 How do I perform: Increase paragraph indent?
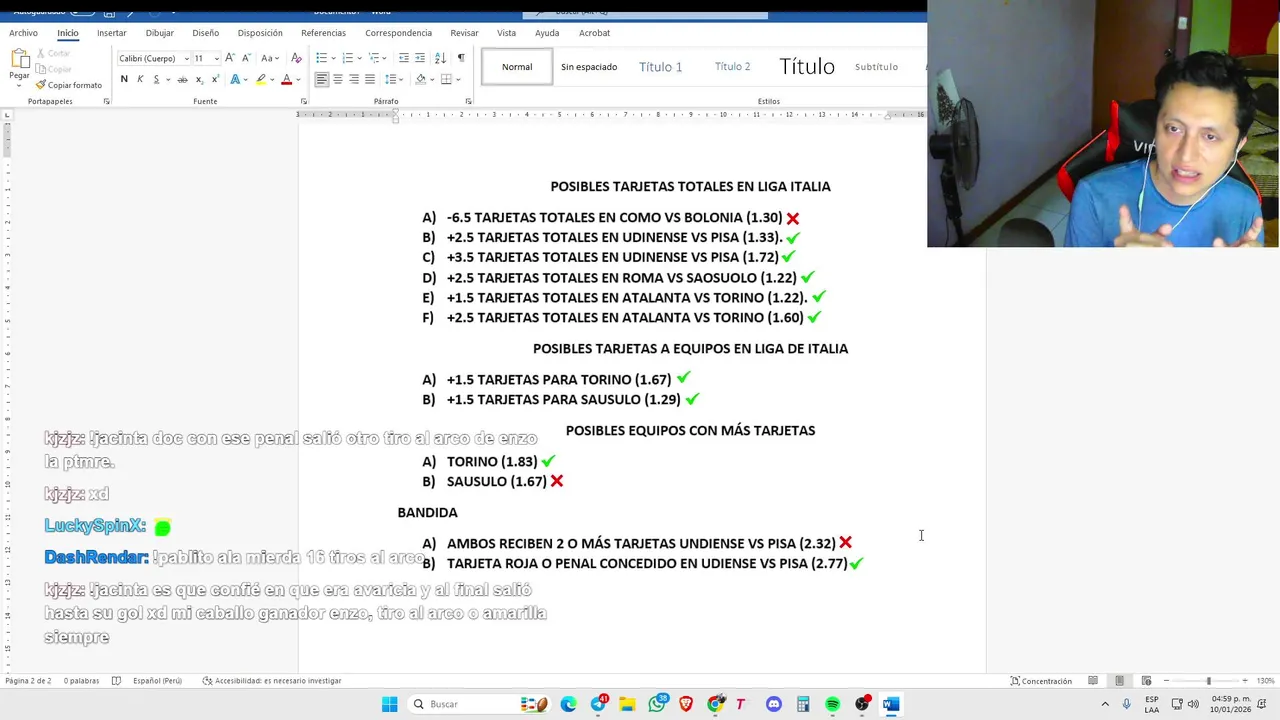(420, 58)
